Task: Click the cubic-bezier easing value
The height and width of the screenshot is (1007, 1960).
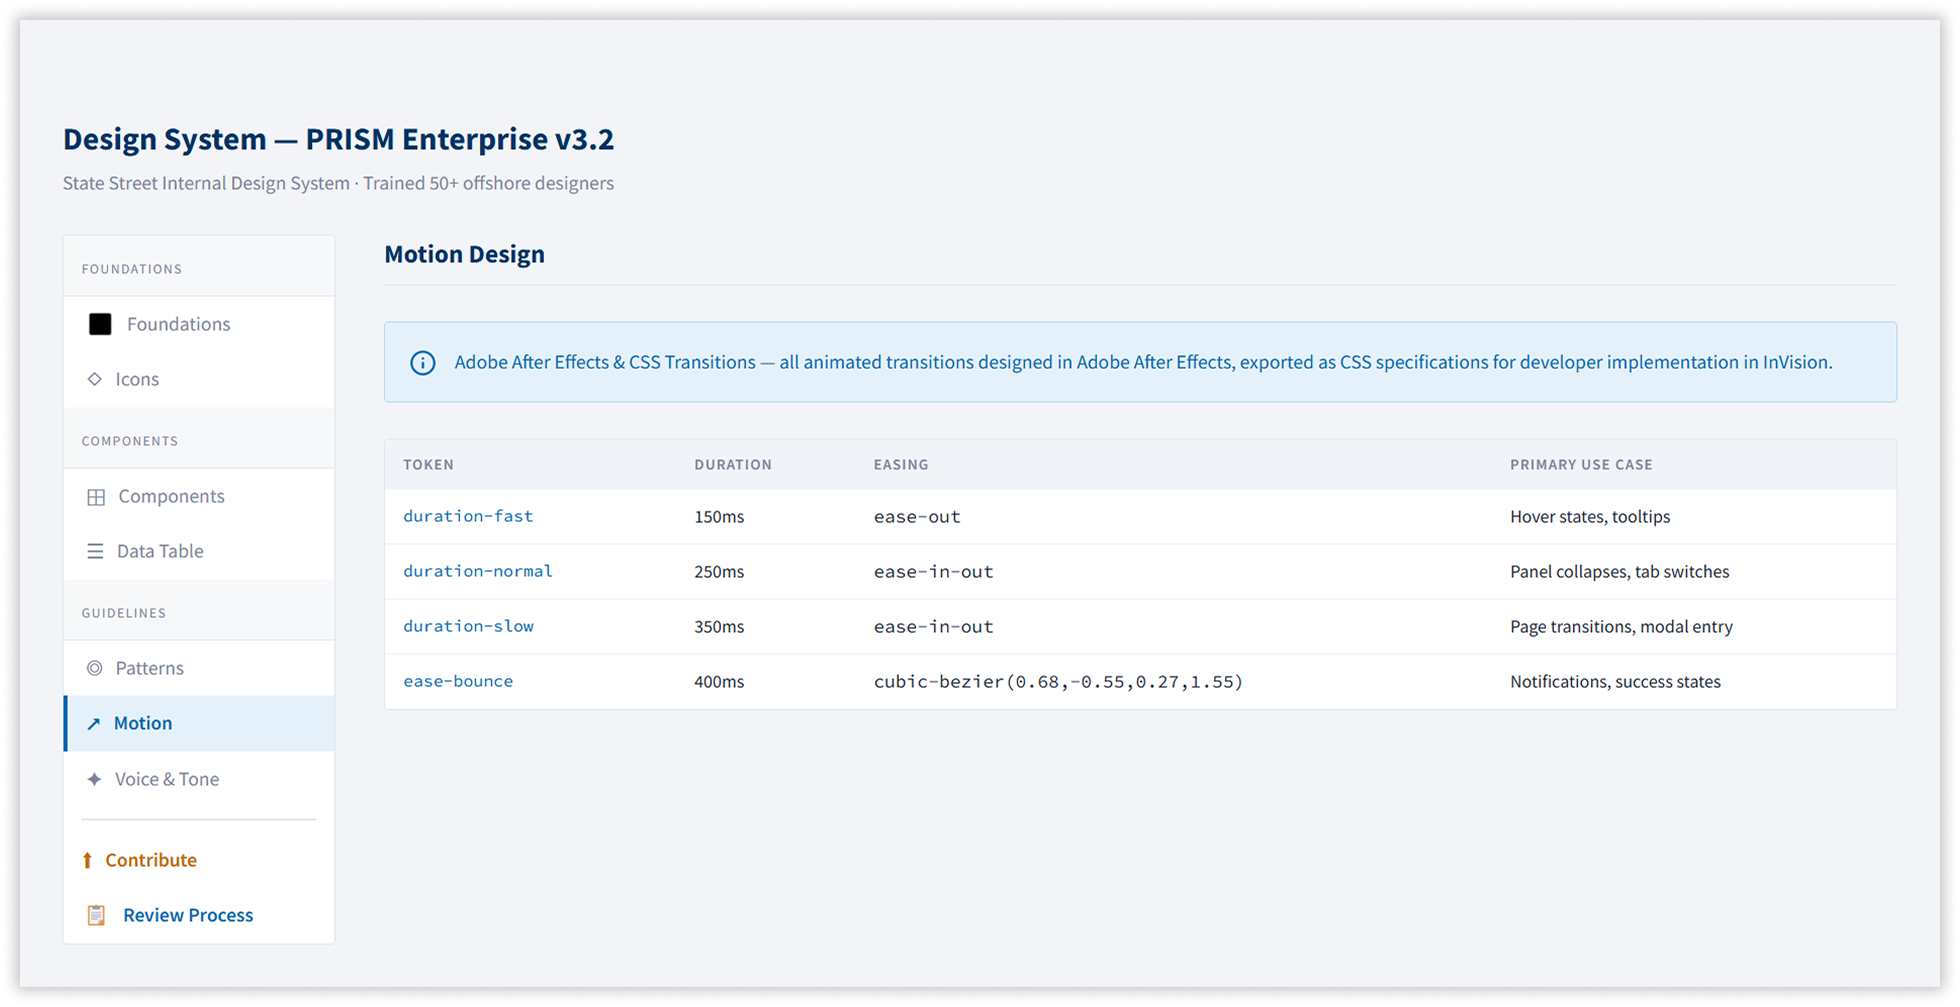Action: (1058, 682)
